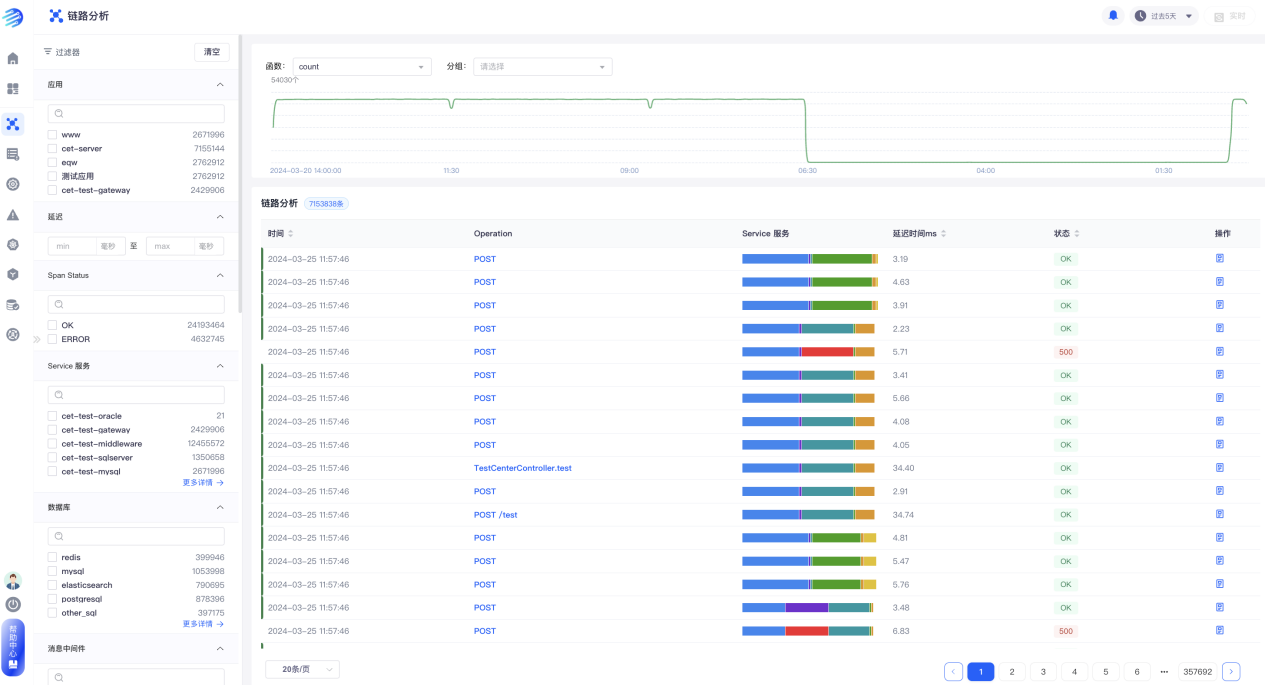Viewport: 1265px width, 685px height.
Task: Go to page 3 of results
Action: [x=1043, y=672]
